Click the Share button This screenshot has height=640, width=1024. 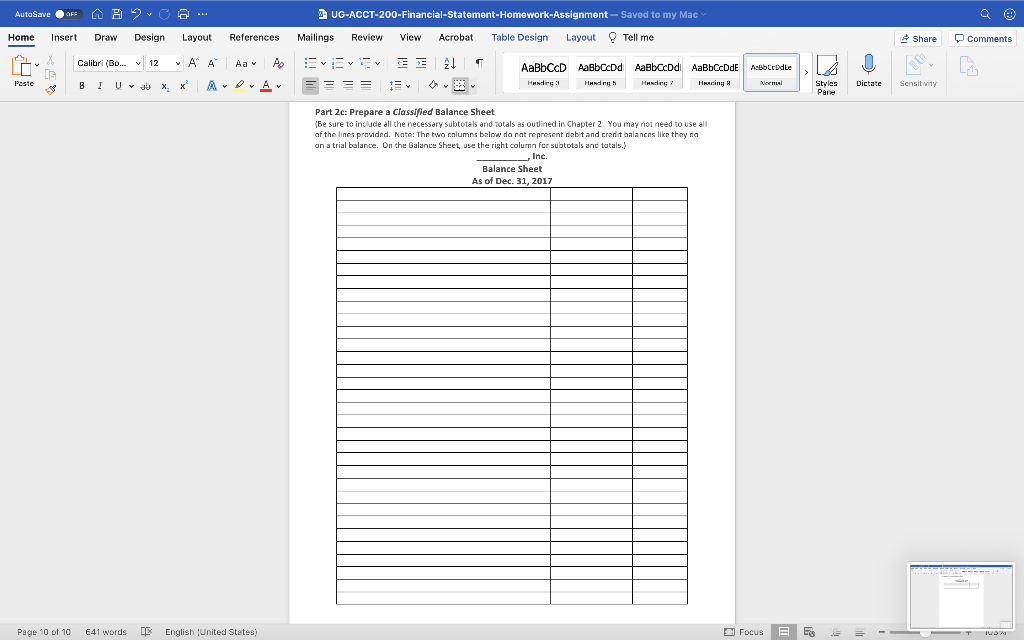[x=918, y=39]
